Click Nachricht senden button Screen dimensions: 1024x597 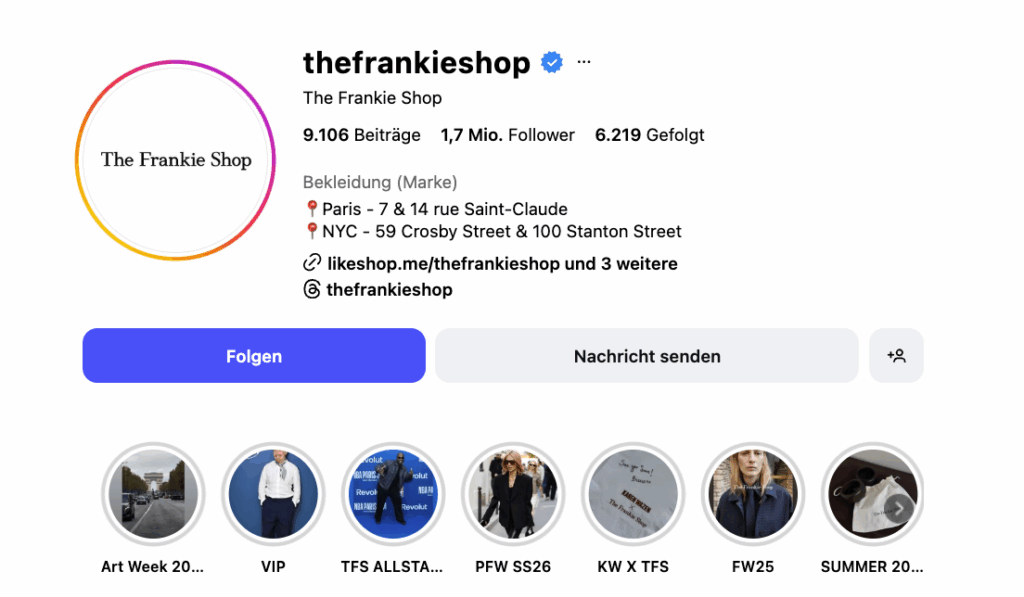pos(647,355)
